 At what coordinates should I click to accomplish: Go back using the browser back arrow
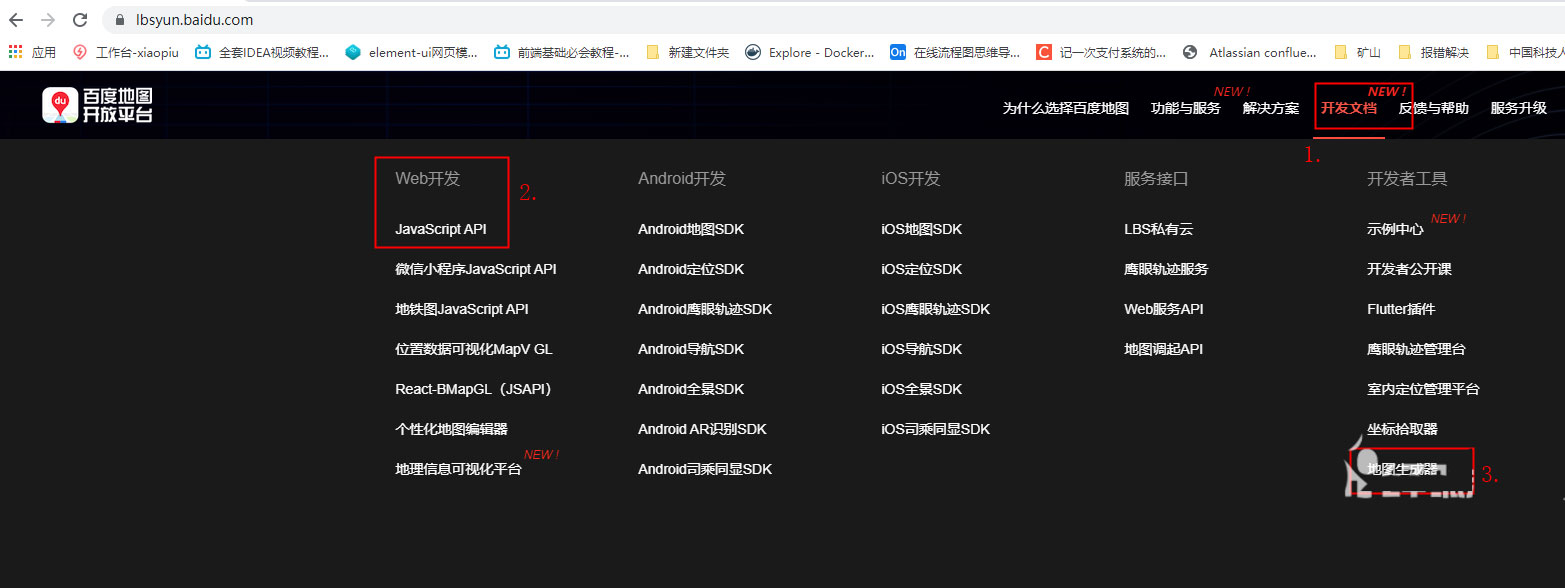tap(16, 20)
